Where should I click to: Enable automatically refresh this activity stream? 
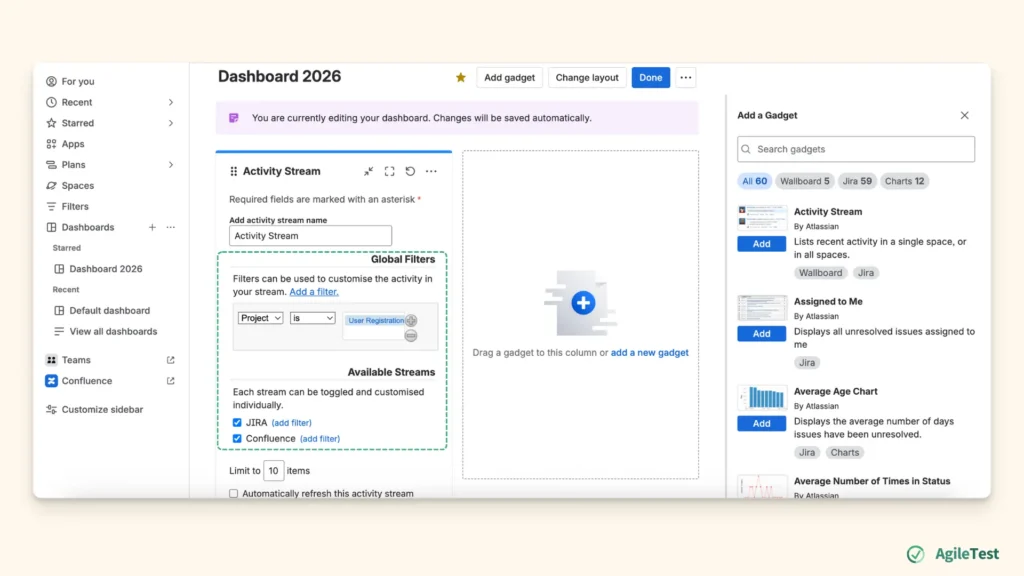[x=234, y=494]
